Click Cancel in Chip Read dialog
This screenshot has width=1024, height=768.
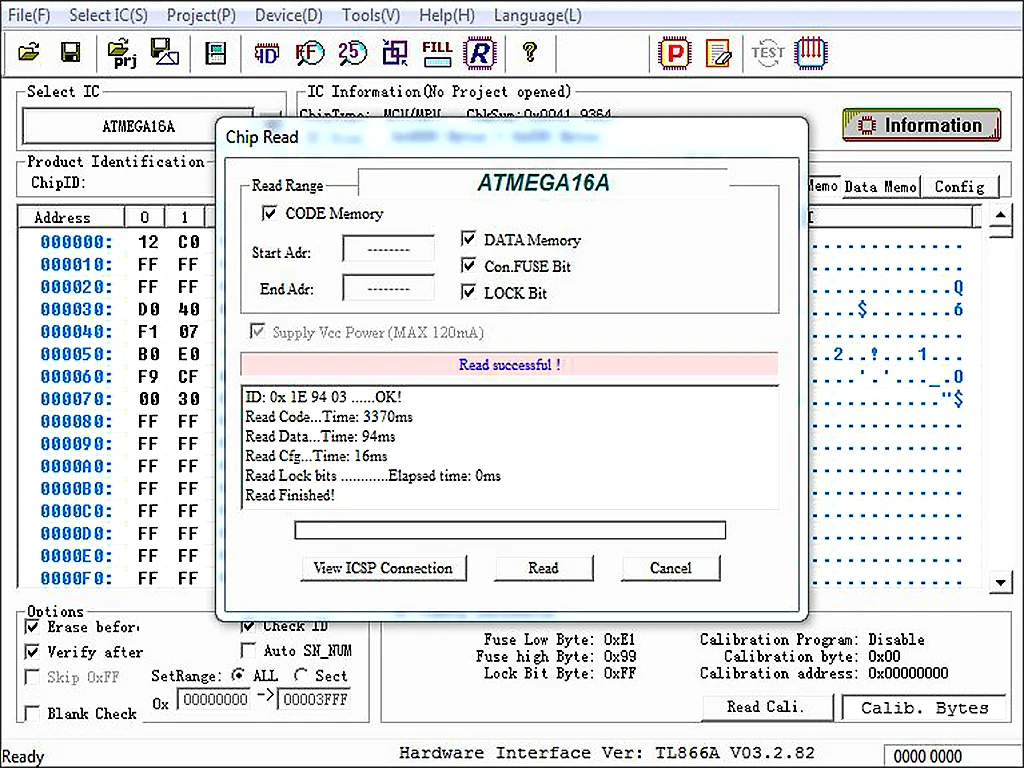pos(671,568)
